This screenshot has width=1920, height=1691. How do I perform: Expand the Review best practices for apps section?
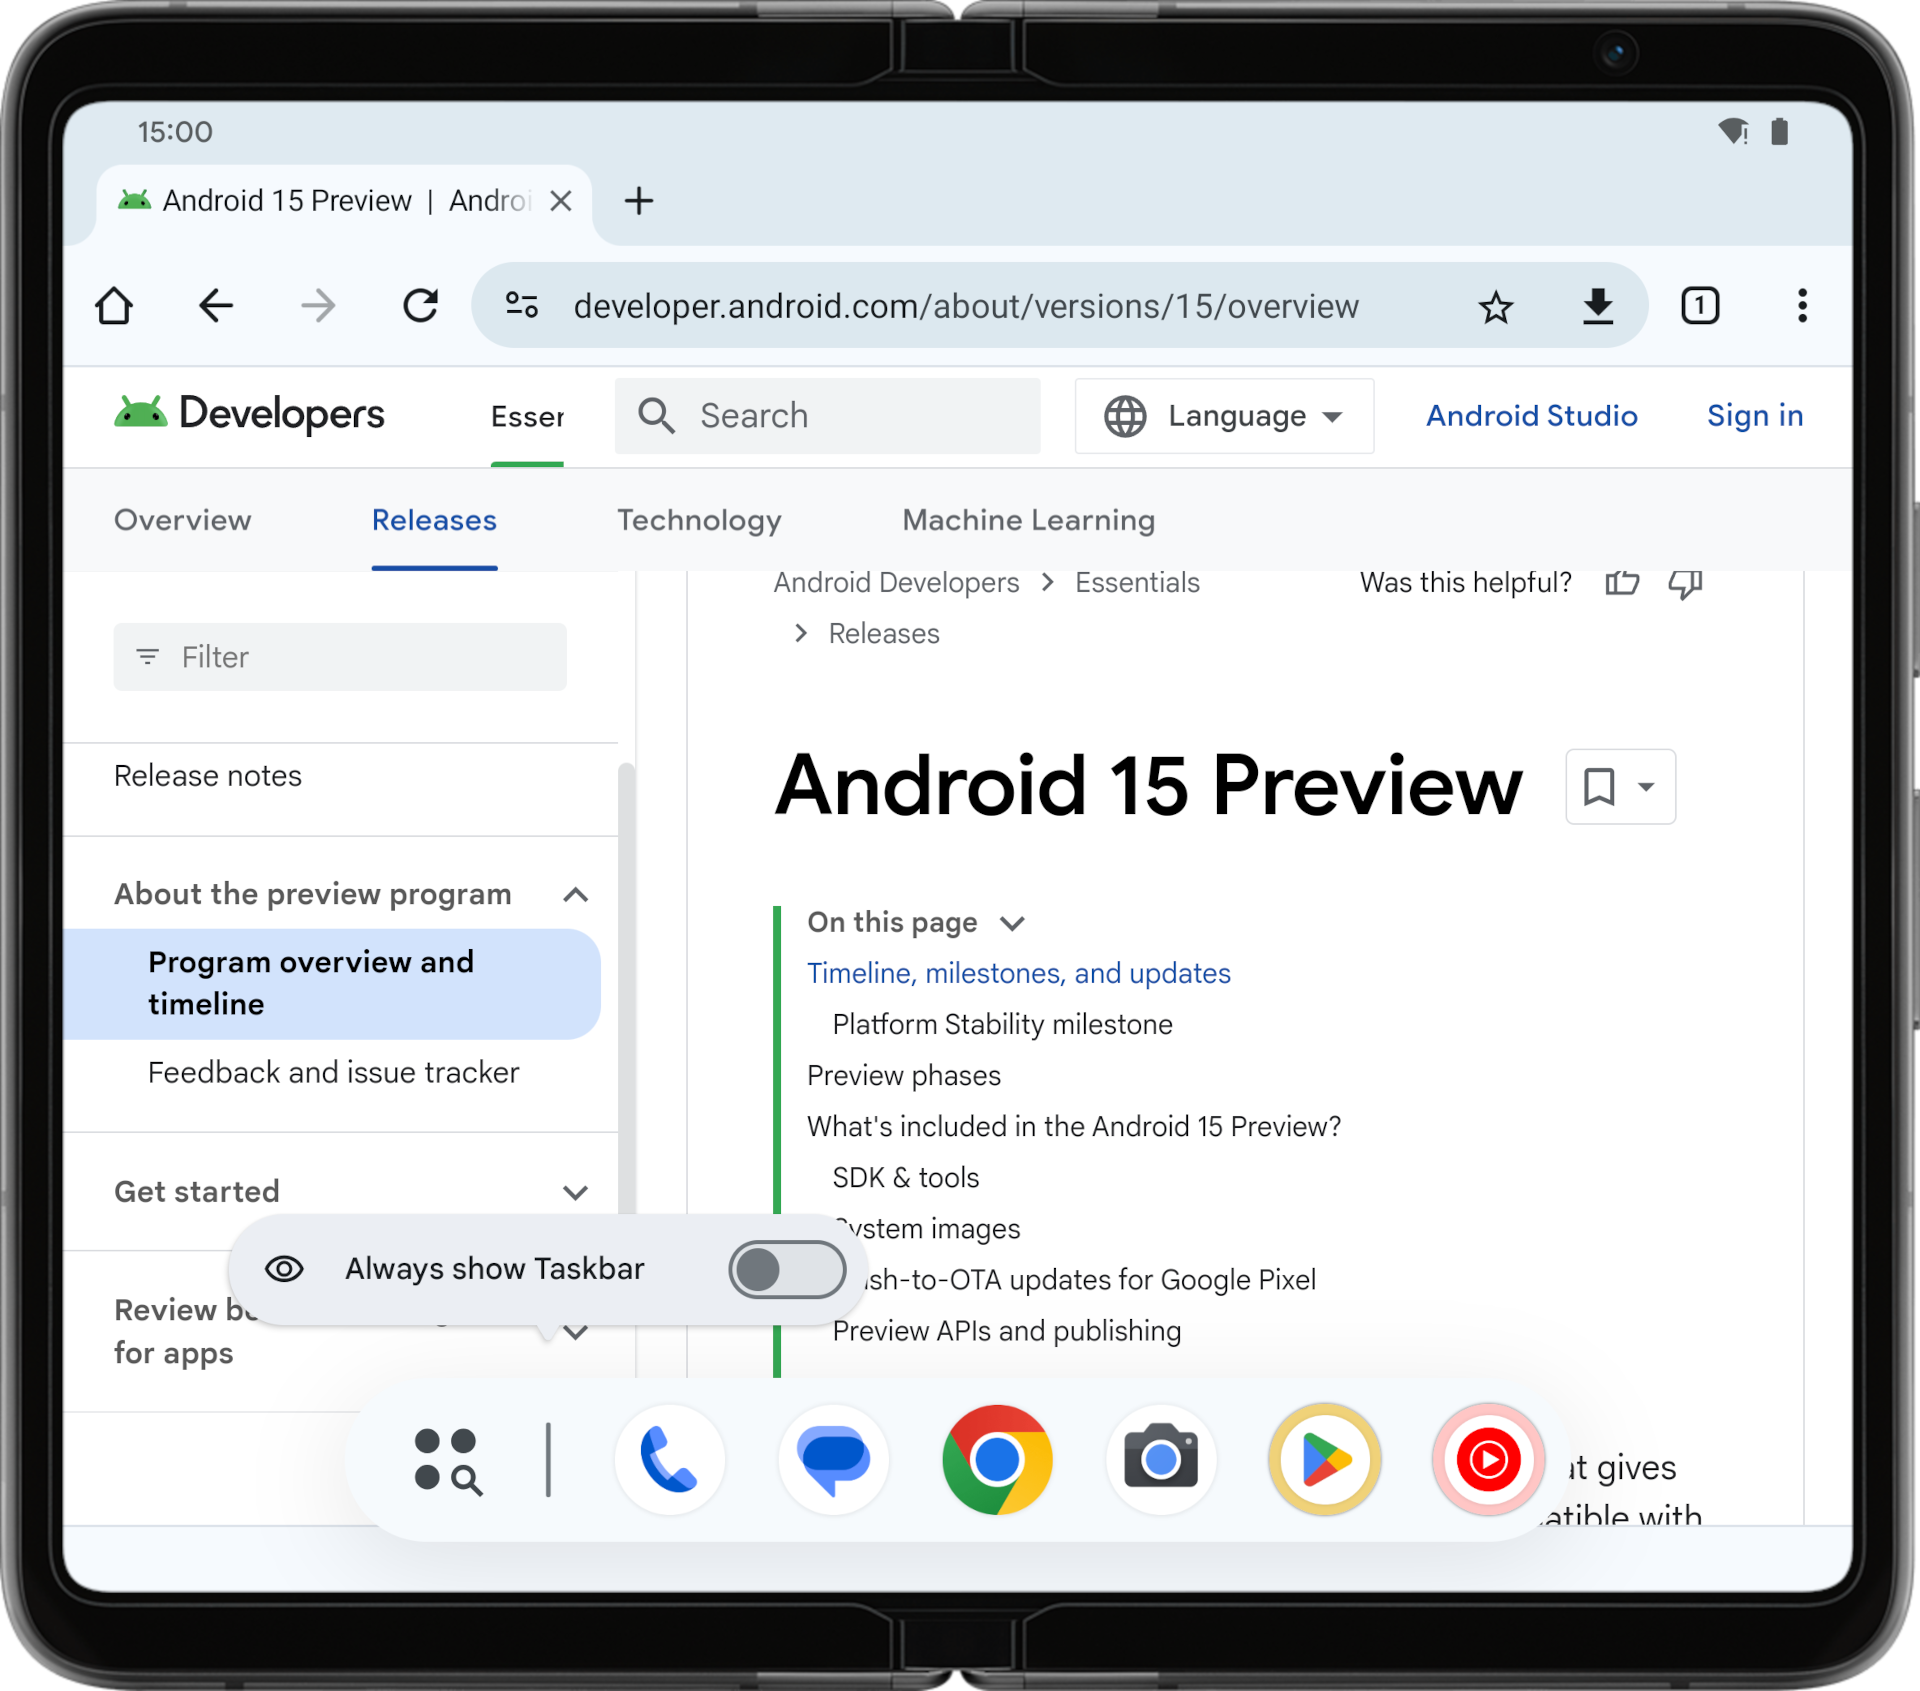[x=578, y=1329]
